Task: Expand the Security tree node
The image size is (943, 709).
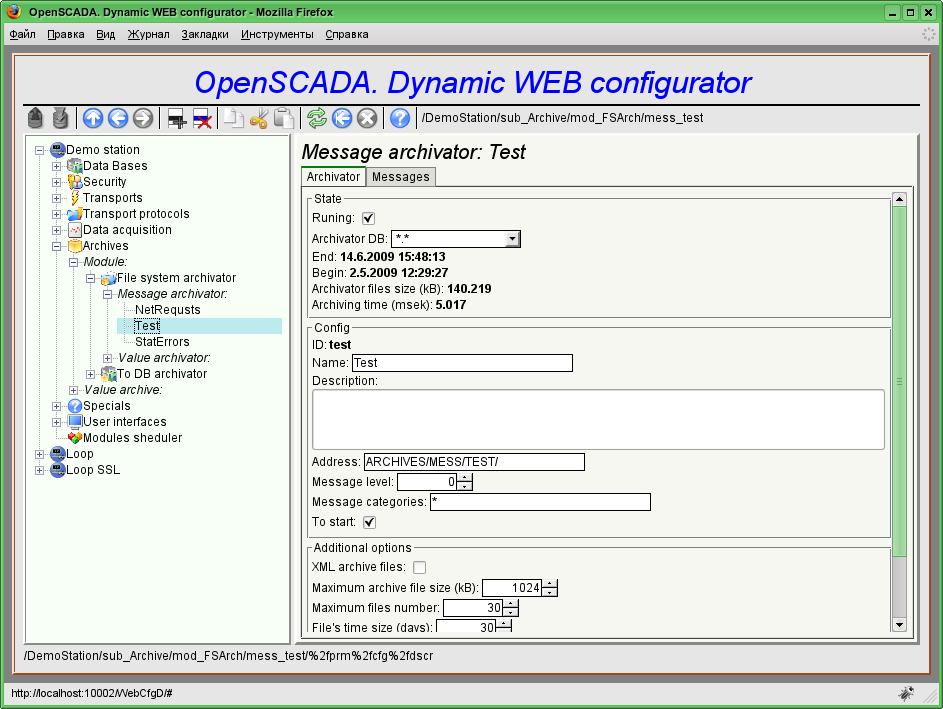Action: click(57, 182)
